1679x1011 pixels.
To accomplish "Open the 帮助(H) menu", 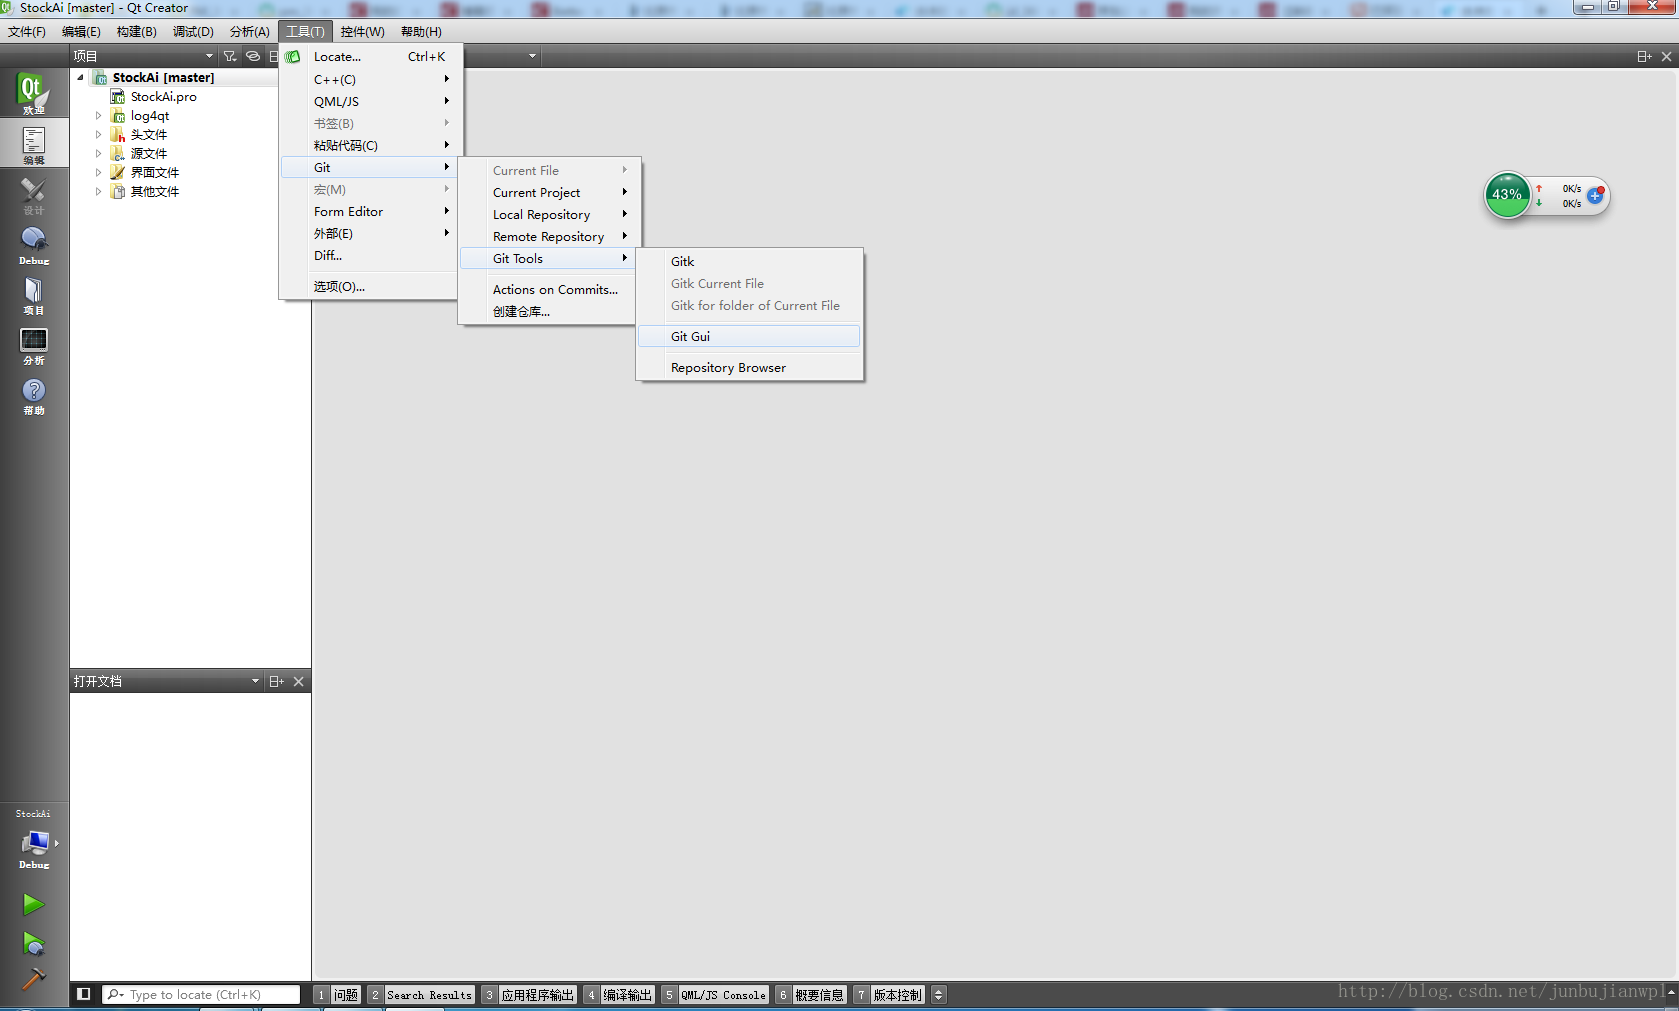I will point(421,32).
